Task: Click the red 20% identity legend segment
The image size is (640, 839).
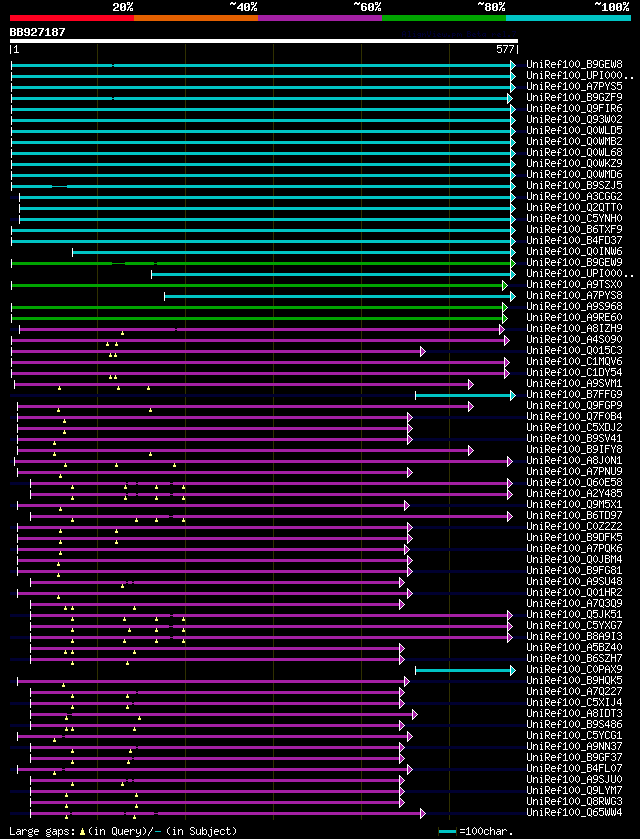Action: pyautogui.click(x=72, y=18)
